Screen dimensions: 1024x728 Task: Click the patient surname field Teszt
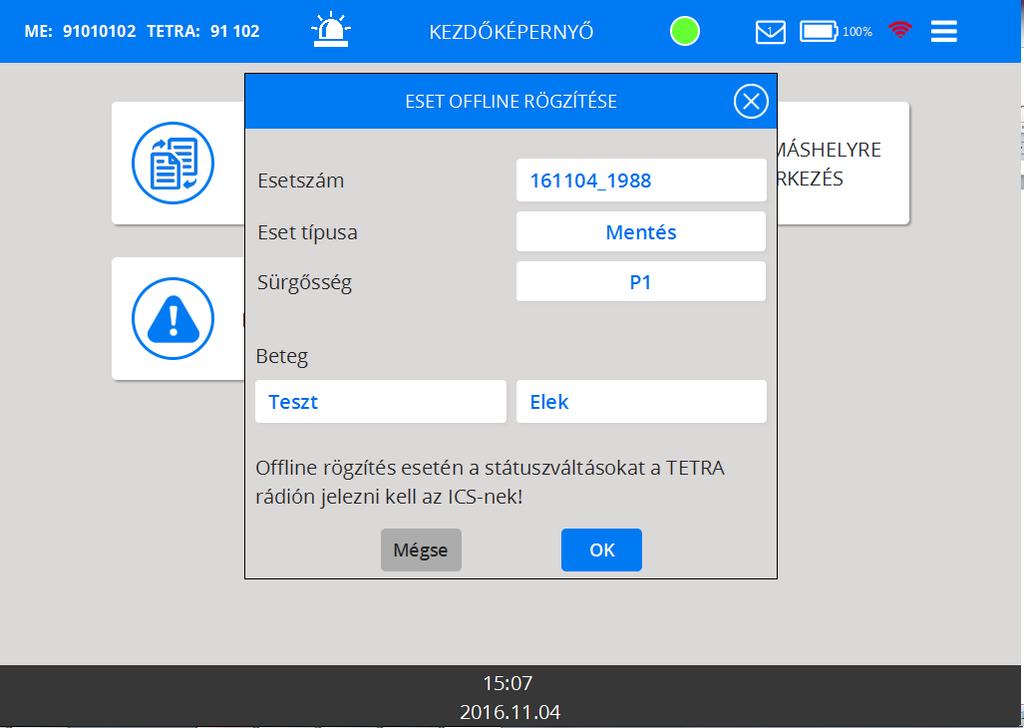coord(380,402)
